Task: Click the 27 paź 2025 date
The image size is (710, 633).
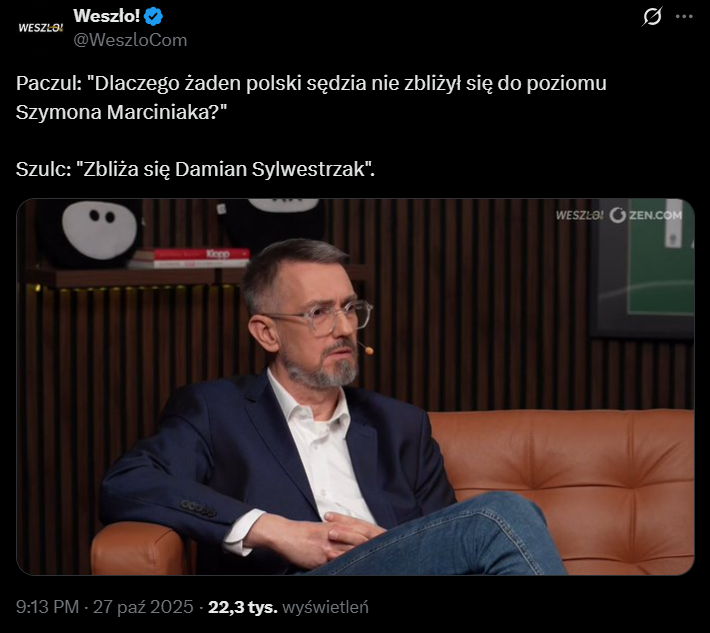Action: click(x=143, y=607)
